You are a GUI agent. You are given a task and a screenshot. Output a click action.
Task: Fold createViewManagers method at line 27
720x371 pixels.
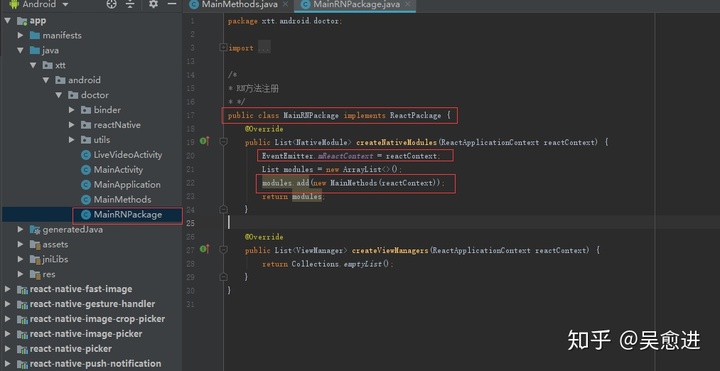tap(223, 250)
